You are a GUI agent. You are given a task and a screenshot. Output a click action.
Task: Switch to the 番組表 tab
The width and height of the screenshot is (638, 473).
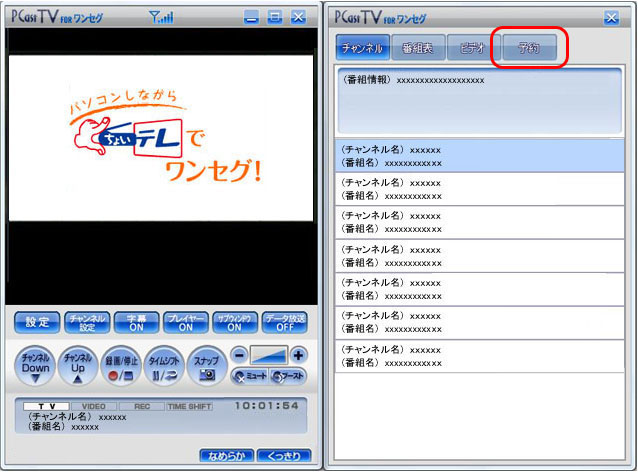(x=418, y=48)
